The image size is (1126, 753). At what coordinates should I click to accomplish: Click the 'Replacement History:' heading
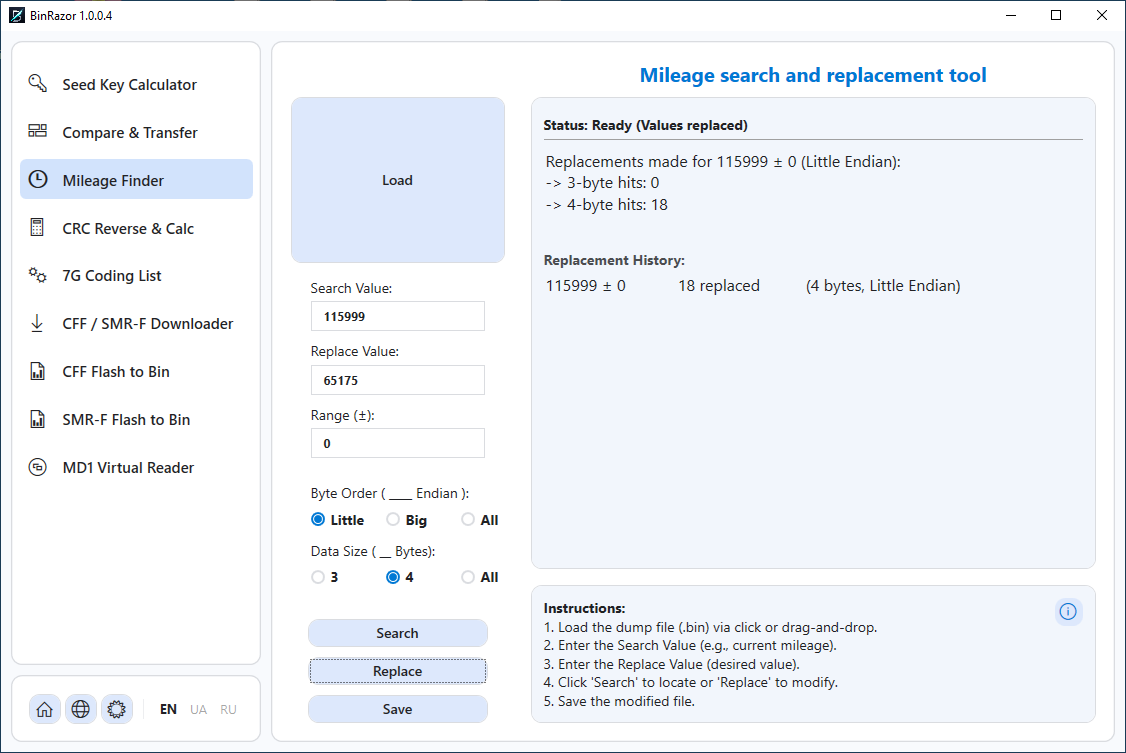point(614,260)
